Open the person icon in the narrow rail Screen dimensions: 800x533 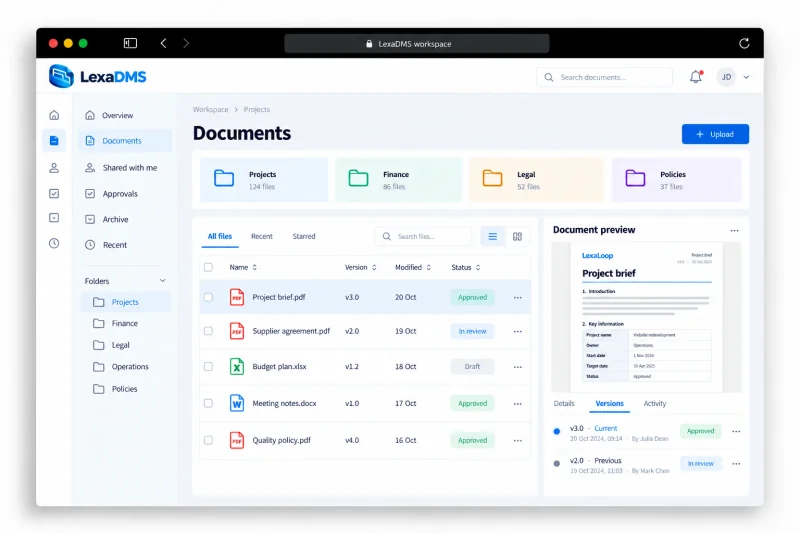(x=54, y=167)
